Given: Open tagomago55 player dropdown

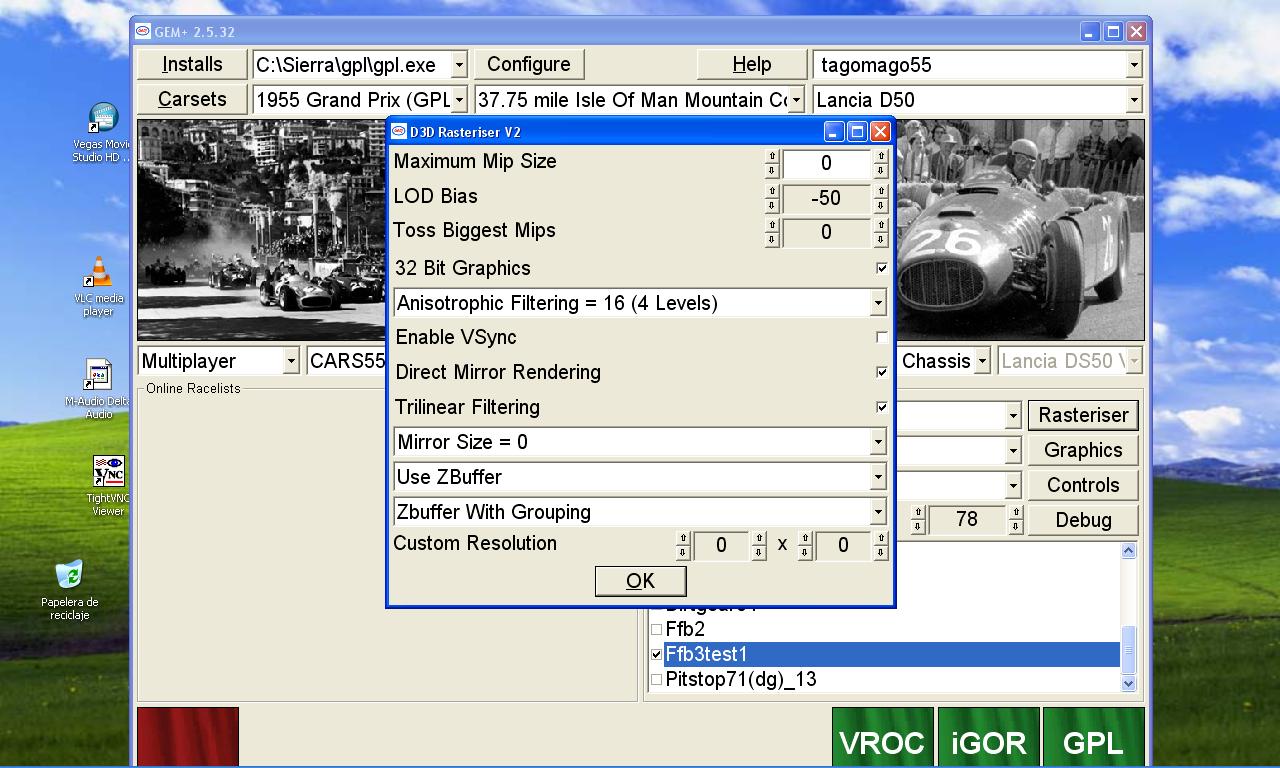Looking at the screenshot, I should click(1134, 65).
